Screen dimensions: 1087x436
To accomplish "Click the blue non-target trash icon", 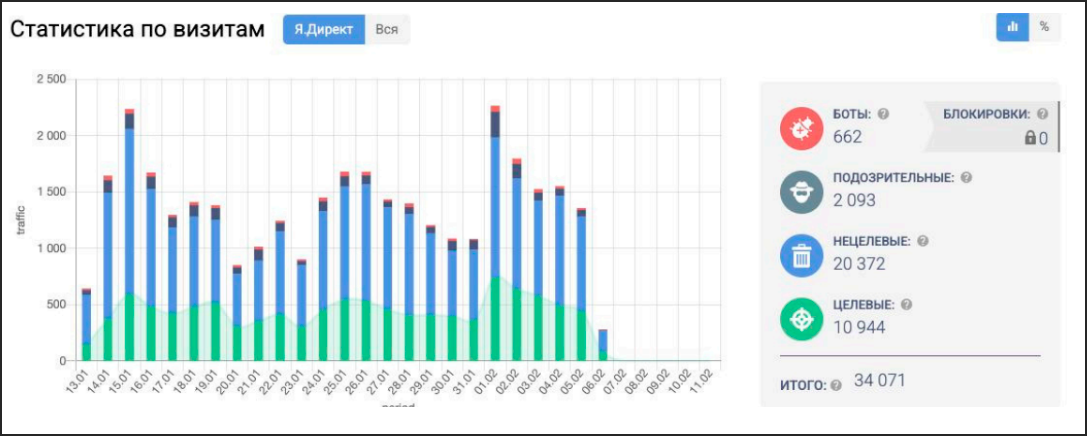I will [x=801, y=254].
